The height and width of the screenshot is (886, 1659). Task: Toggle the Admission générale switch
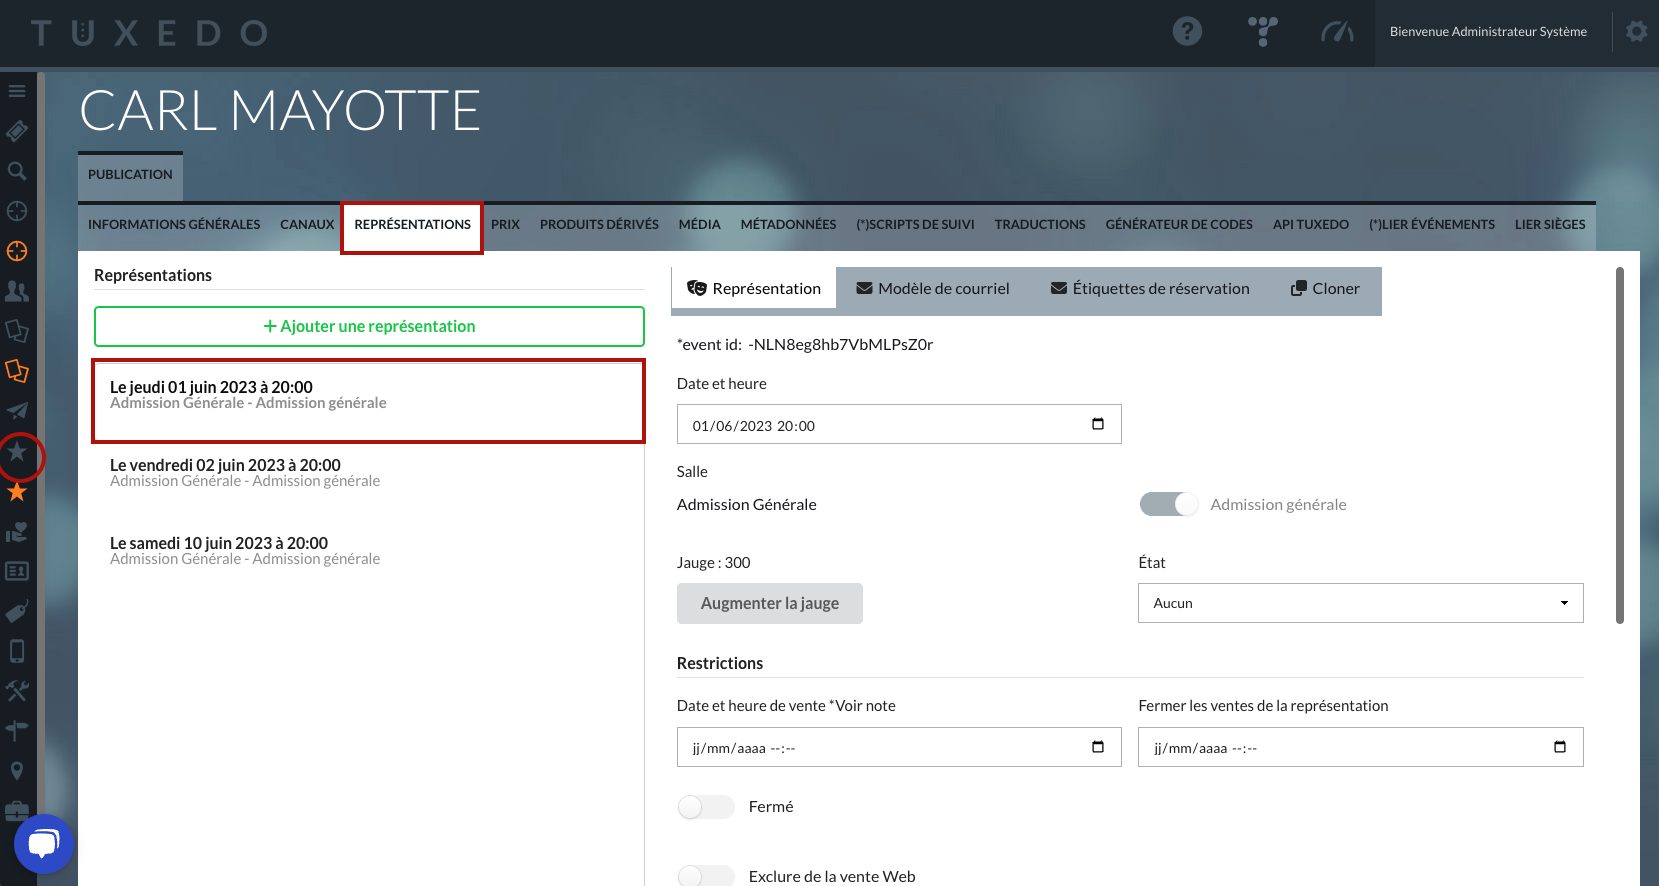(x=1168, y=505)
